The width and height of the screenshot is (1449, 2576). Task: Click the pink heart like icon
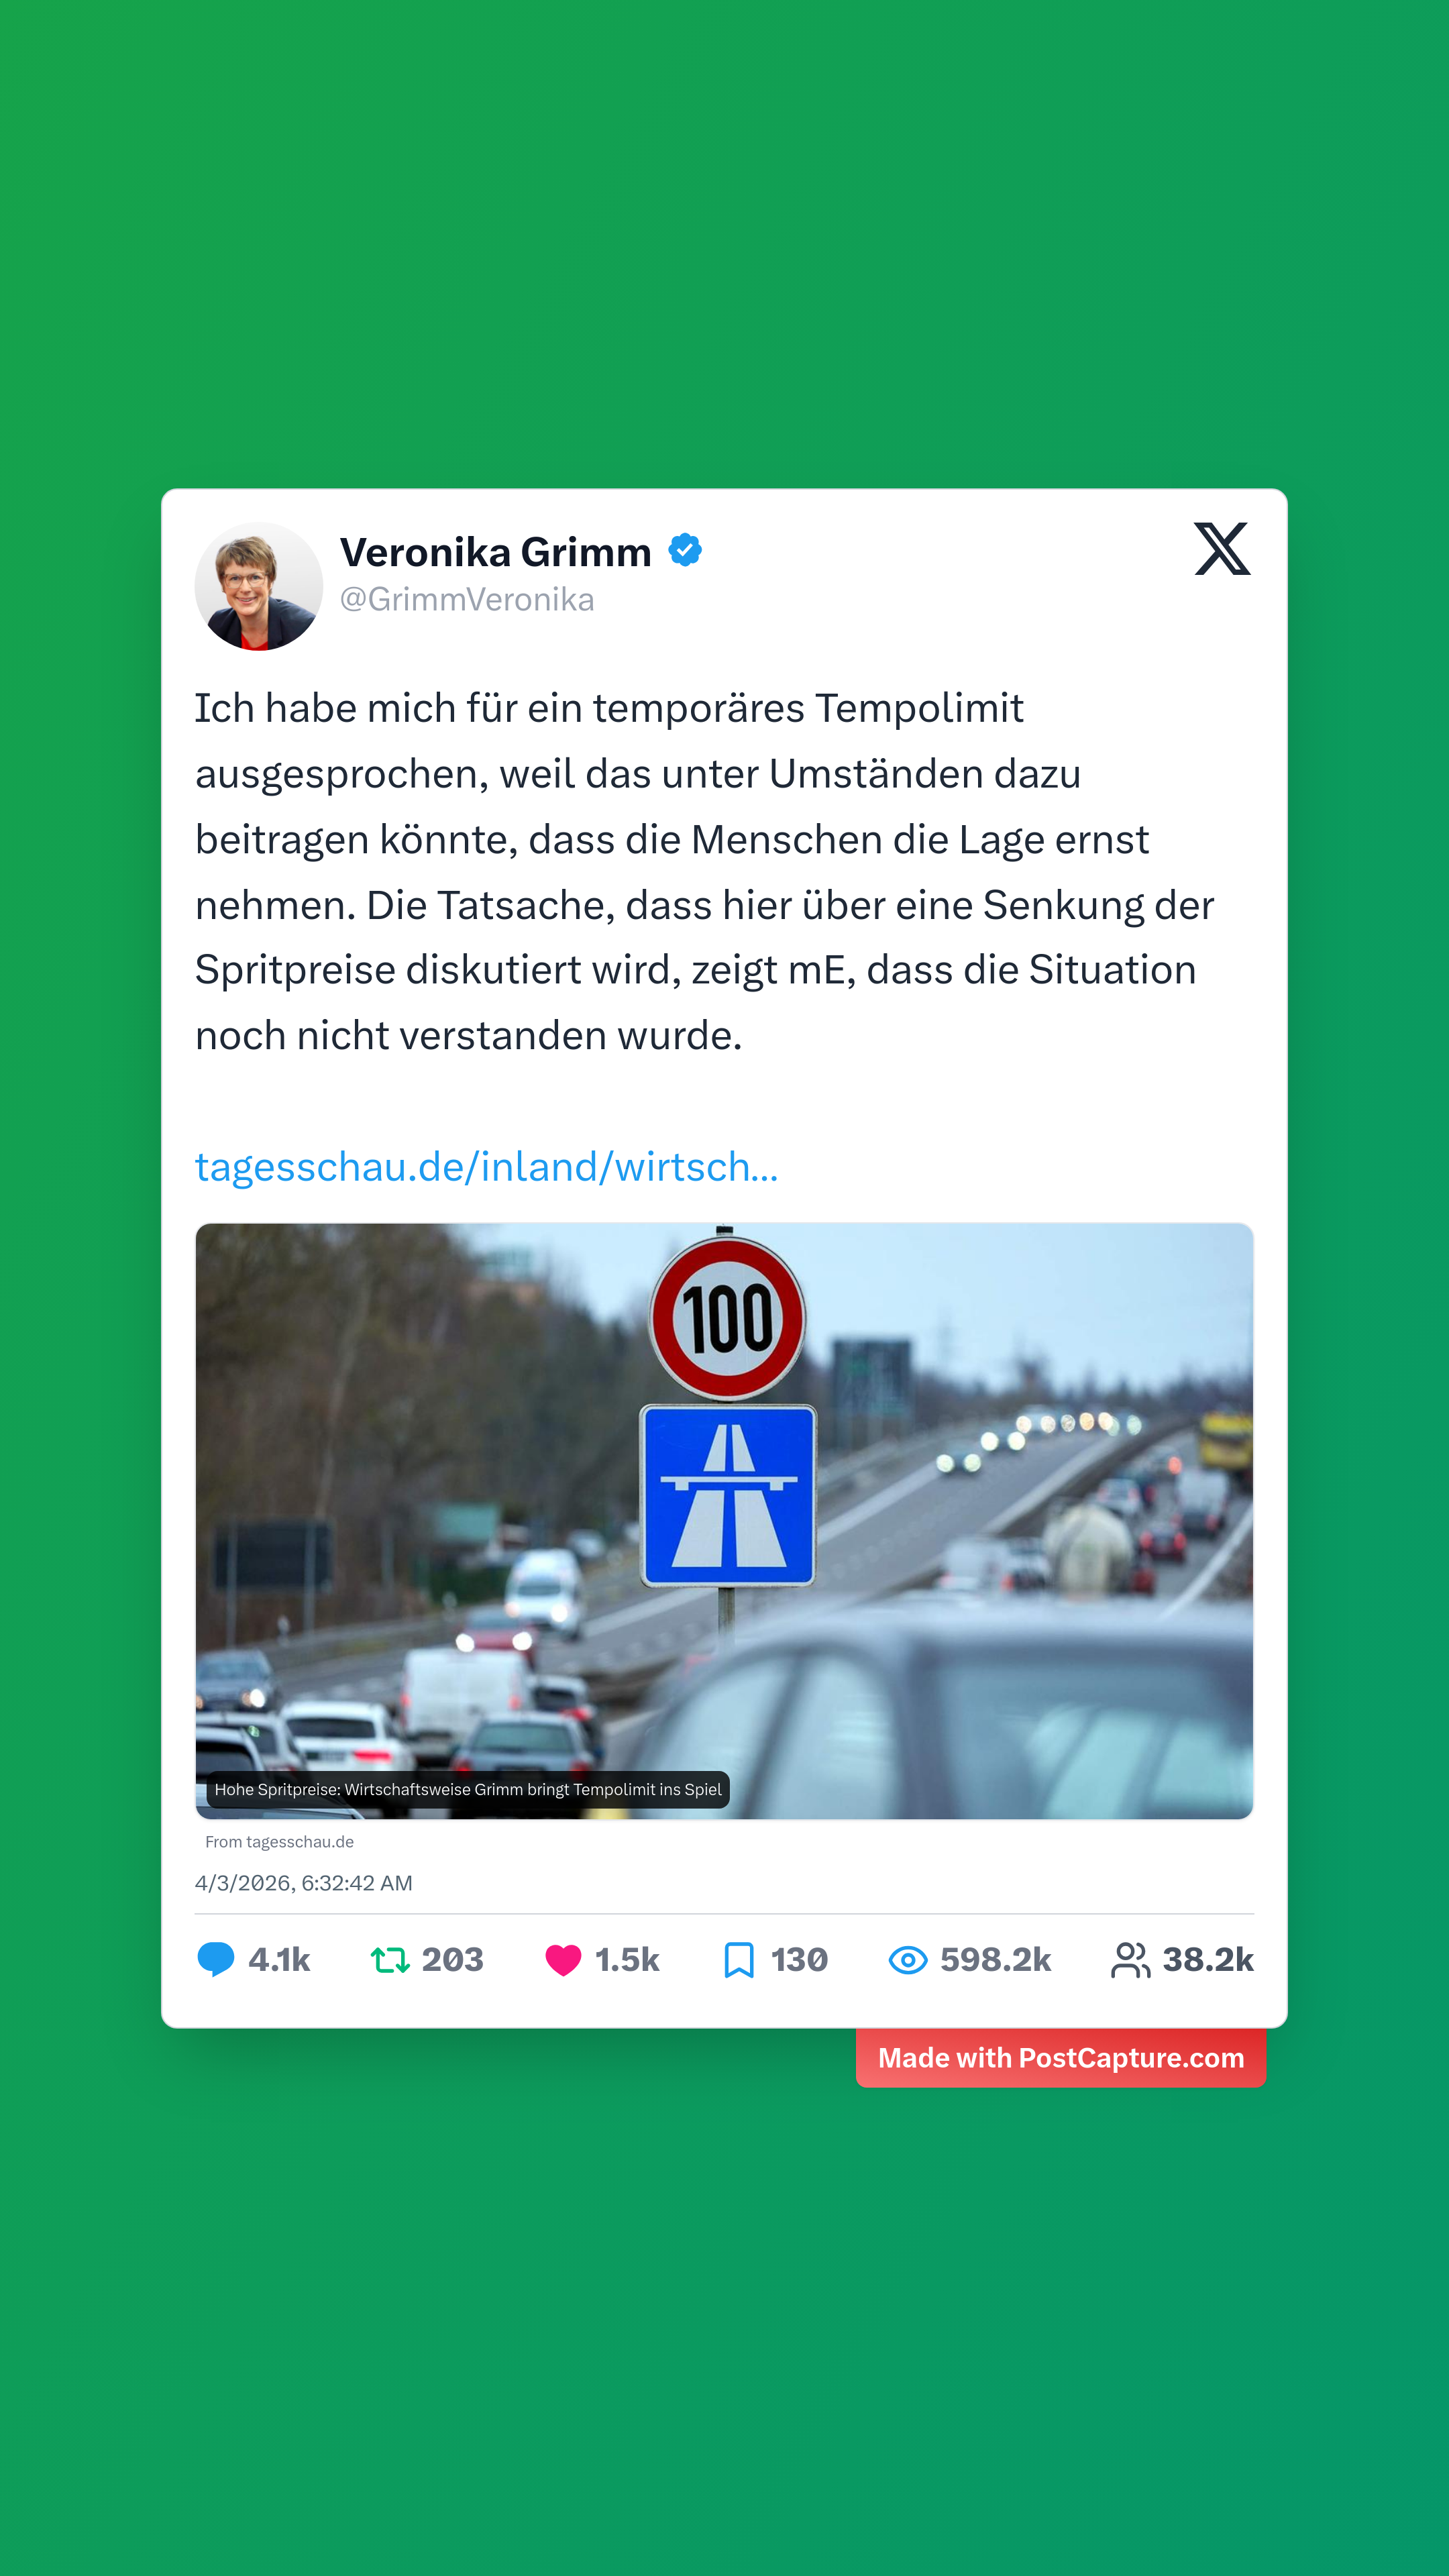pos(563,1960)
